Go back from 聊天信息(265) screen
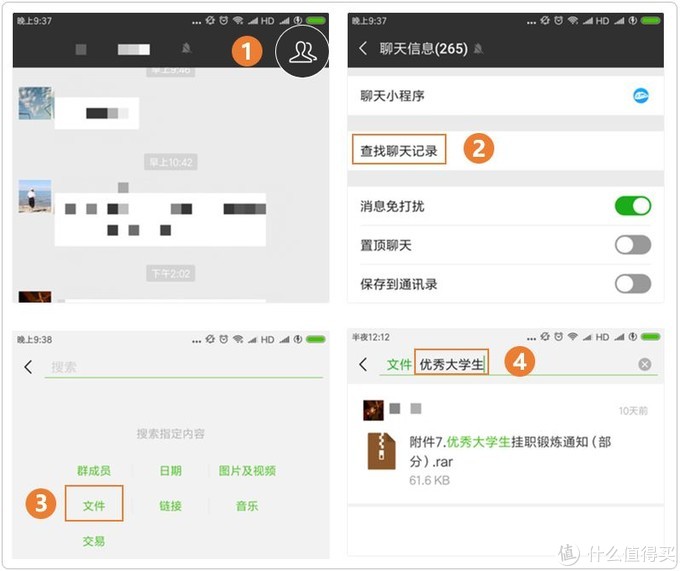680x571 pixels. coord(363,48)
